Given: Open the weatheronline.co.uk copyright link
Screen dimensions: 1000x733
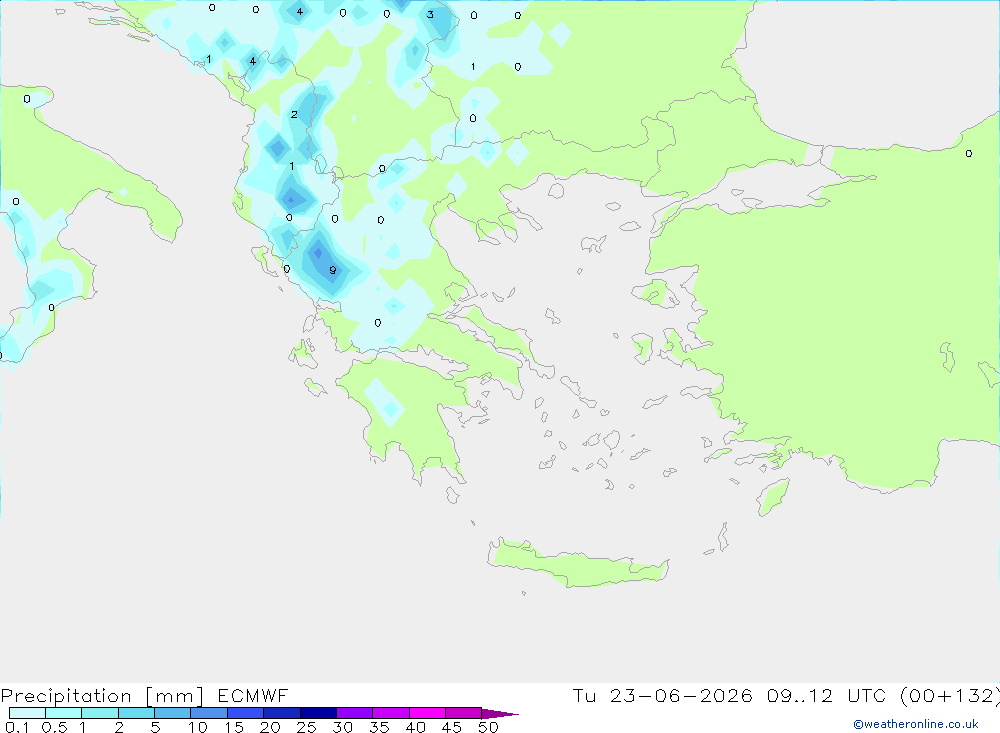Looking at the screenshot, I should pyautogui.click(x=915, y=724).
